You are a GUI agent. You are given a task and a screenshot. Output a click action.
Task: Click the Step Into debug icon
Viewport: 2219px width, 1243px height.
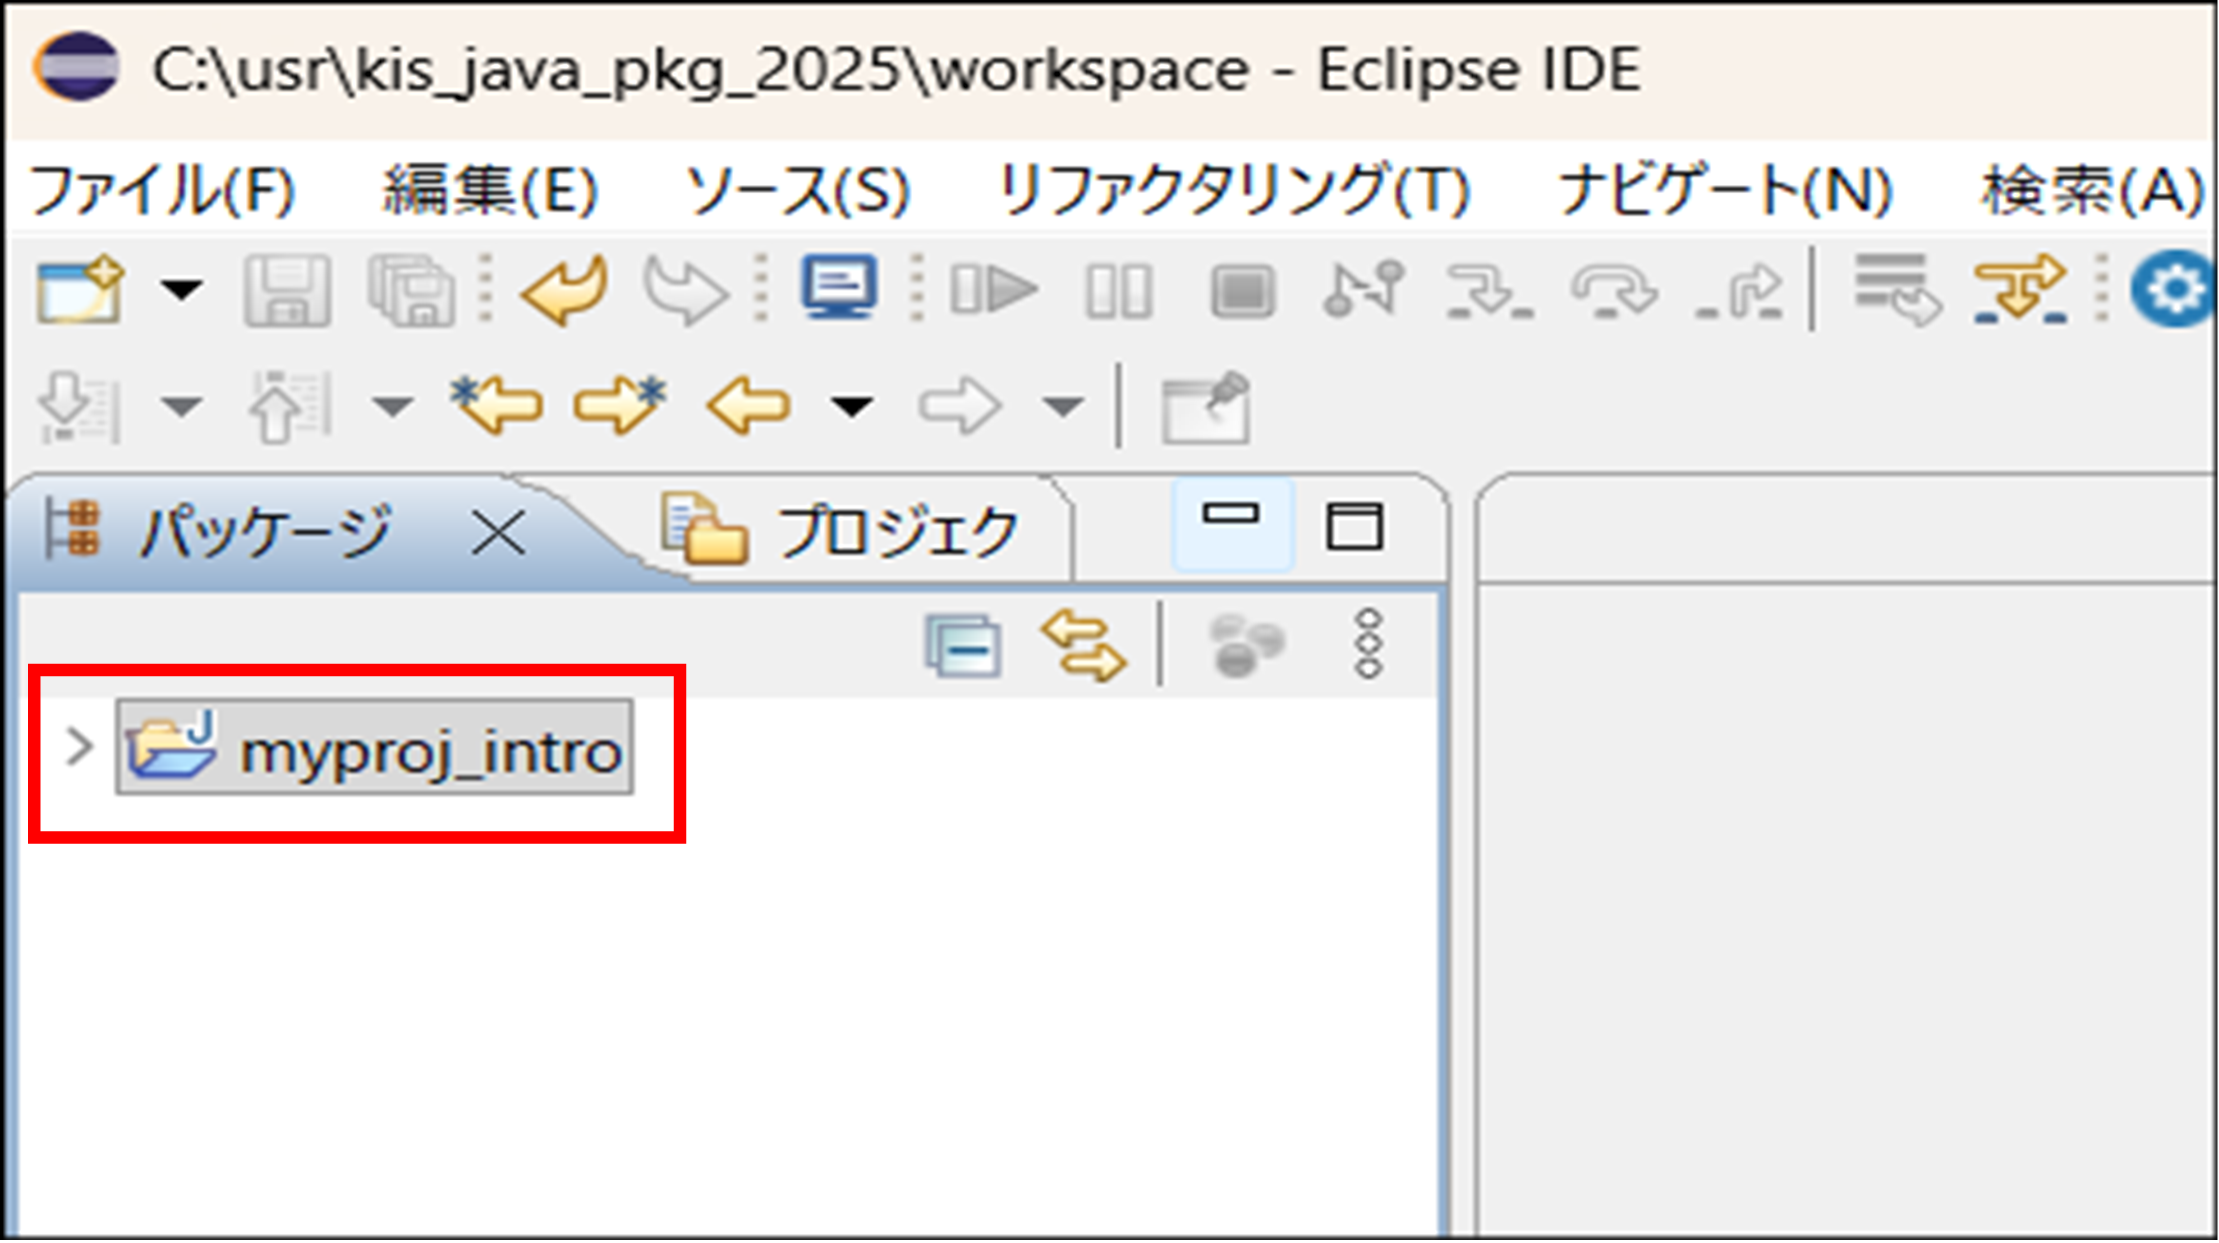1489,292
